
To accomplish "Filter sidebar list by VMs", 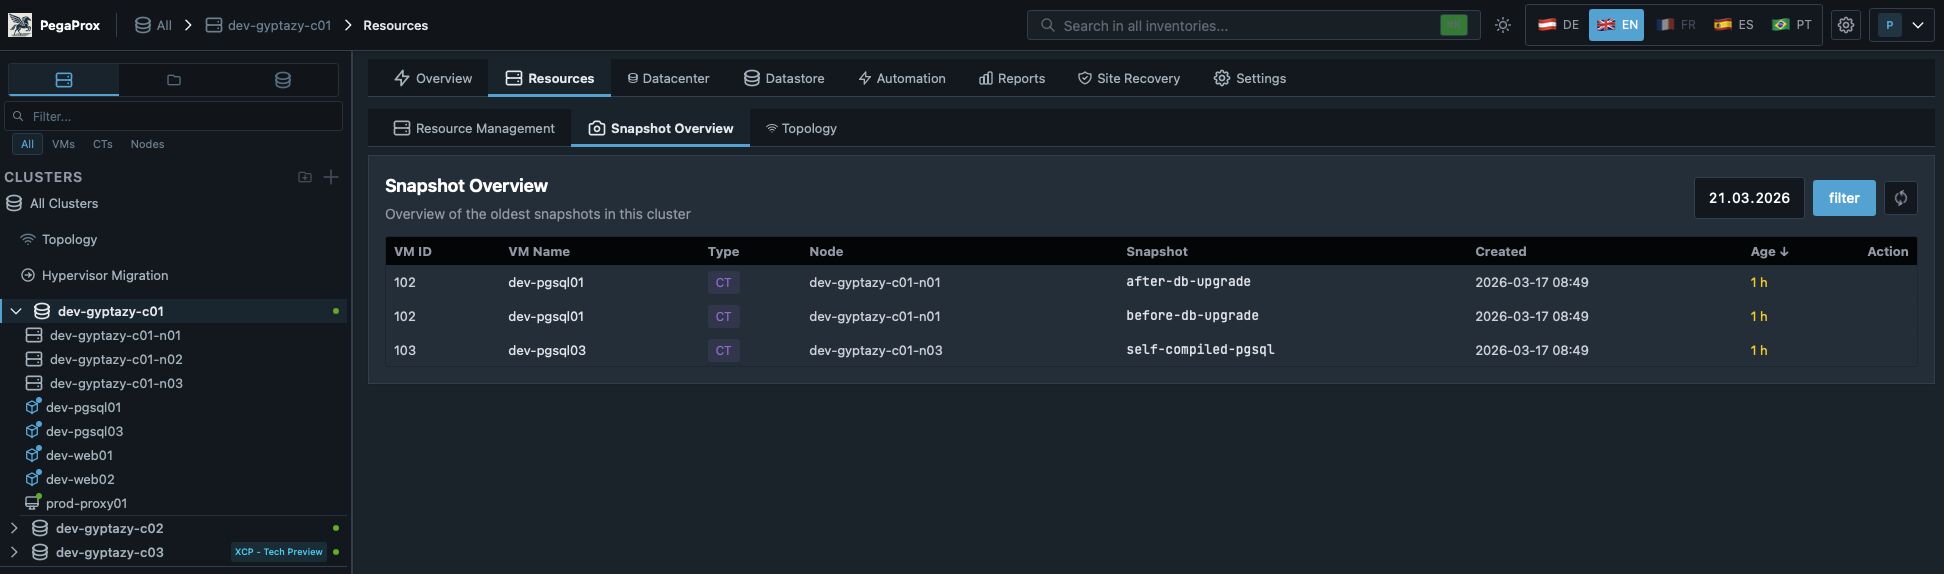I will (63, 144).
